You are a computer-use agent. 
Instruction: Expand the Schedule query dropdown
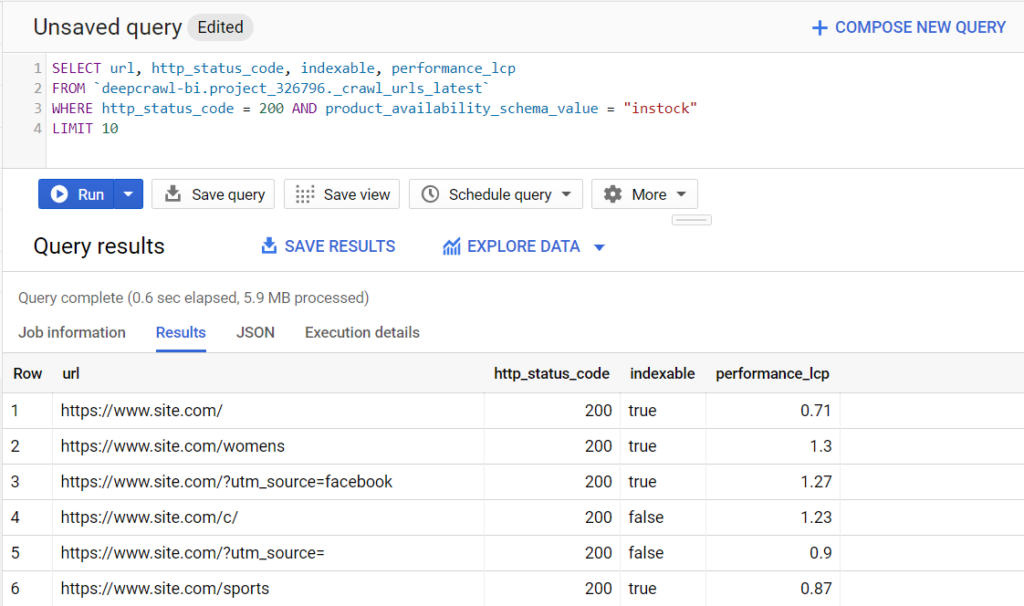click(x=566, y=194)
